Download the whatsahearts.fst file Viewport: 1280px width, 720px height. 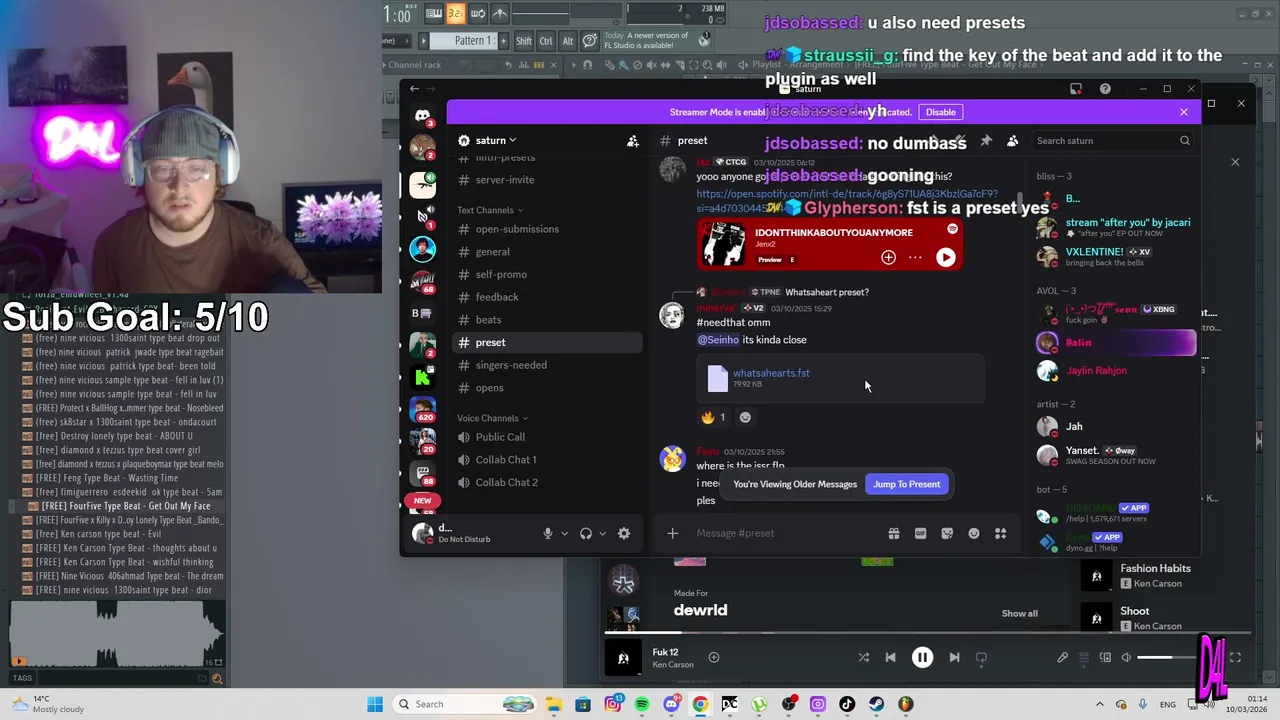coord(771,373)
